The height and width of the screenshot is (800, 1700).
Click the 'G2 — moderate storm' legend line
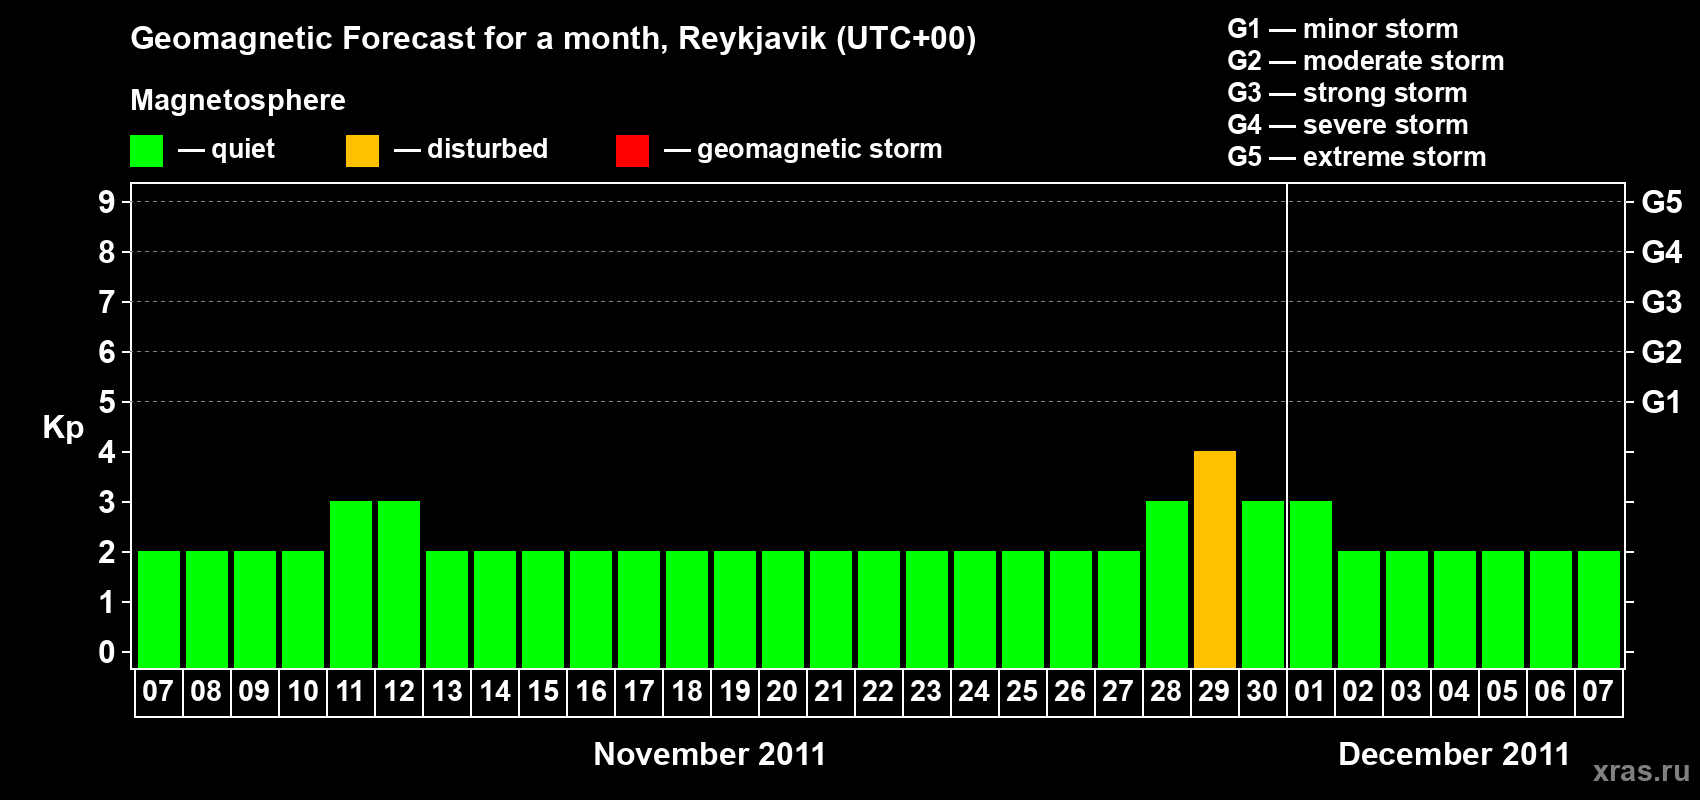click(x=1366, y=61)
